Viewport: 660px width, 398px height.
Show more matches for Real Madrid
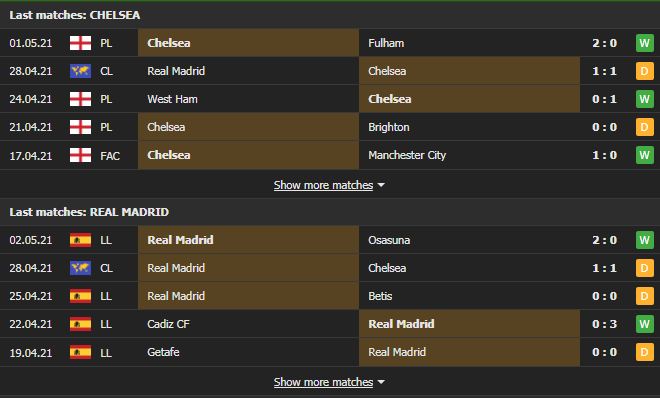(x=323, y=382)
